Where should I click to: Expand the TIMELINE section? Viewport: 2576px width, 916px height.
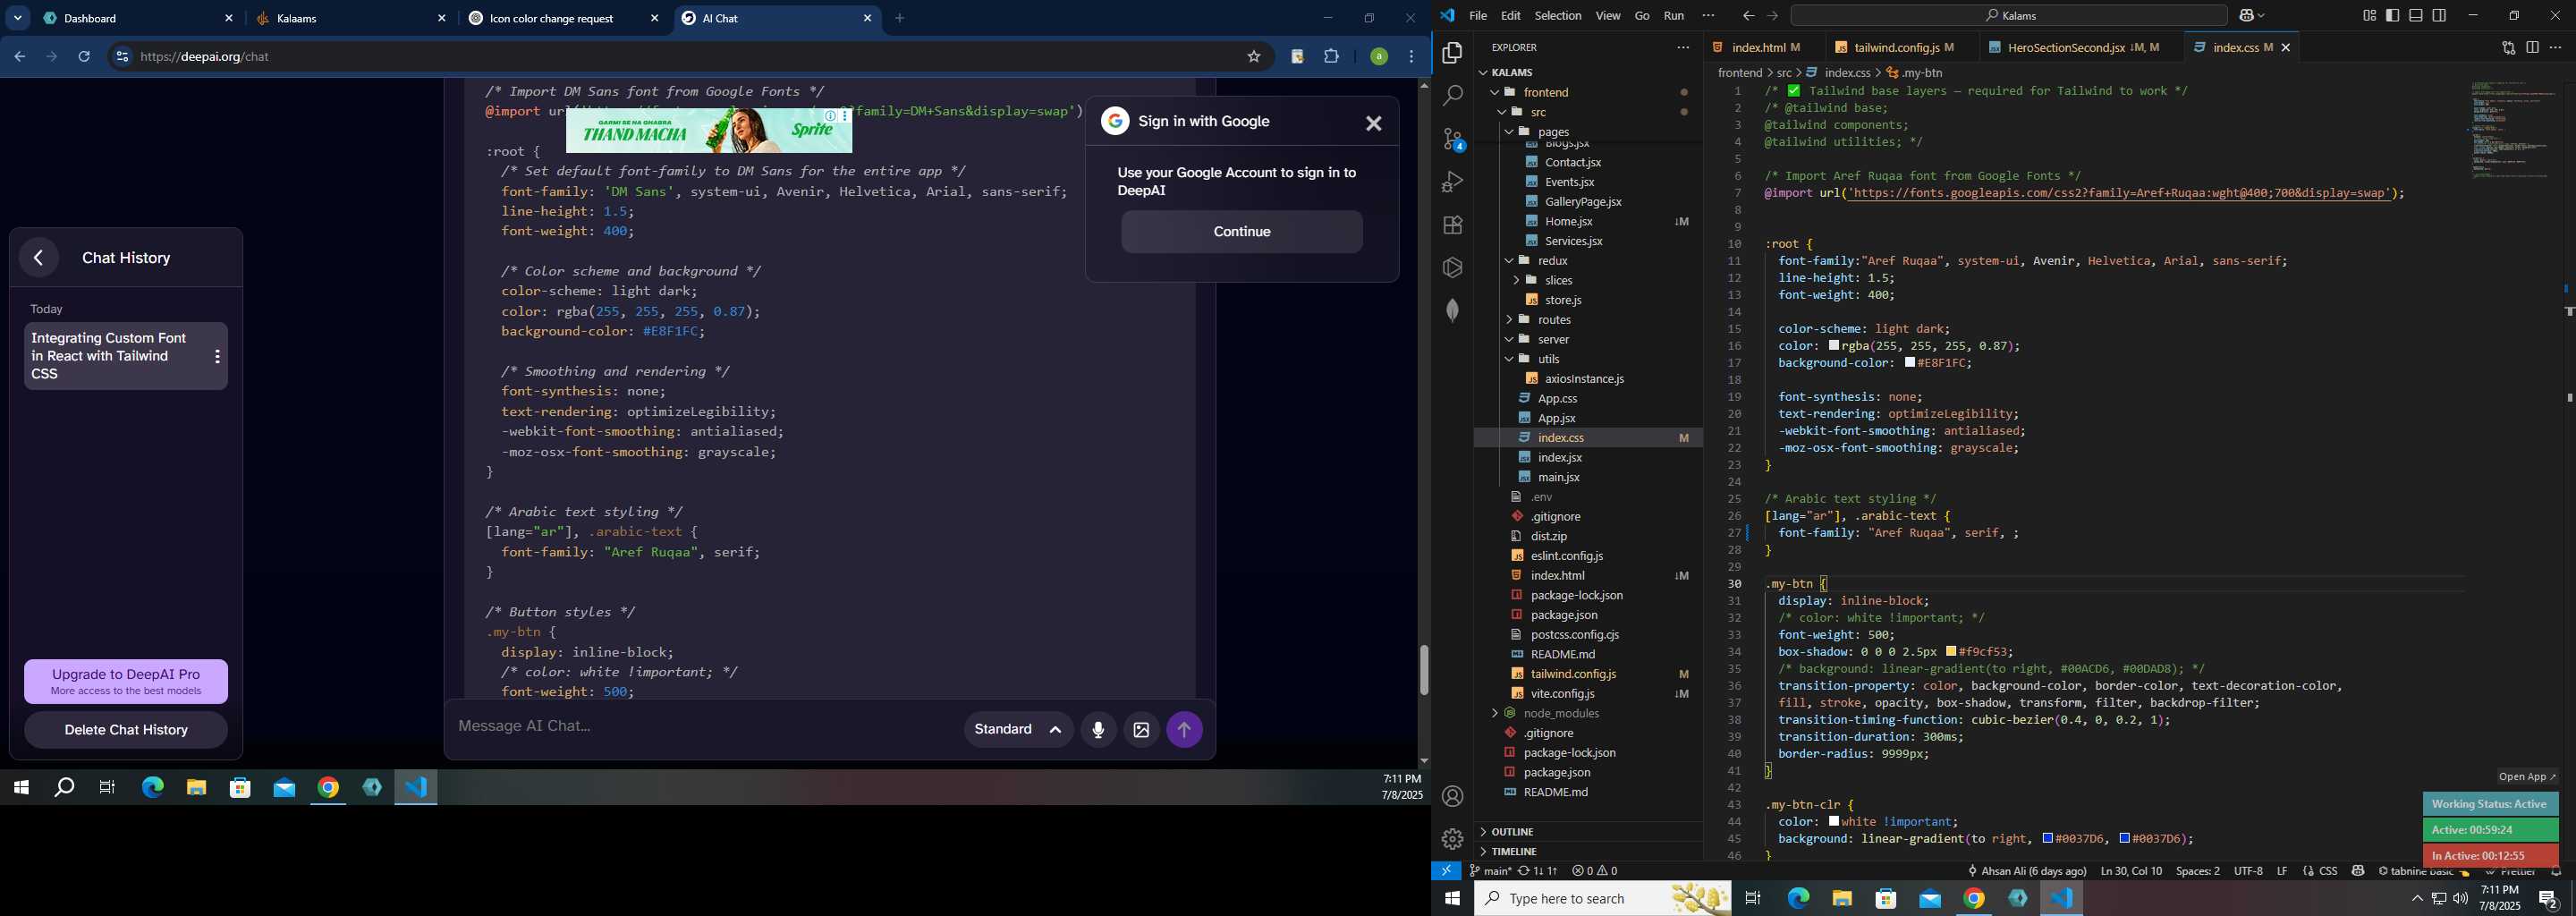[x=1513, y=852]
